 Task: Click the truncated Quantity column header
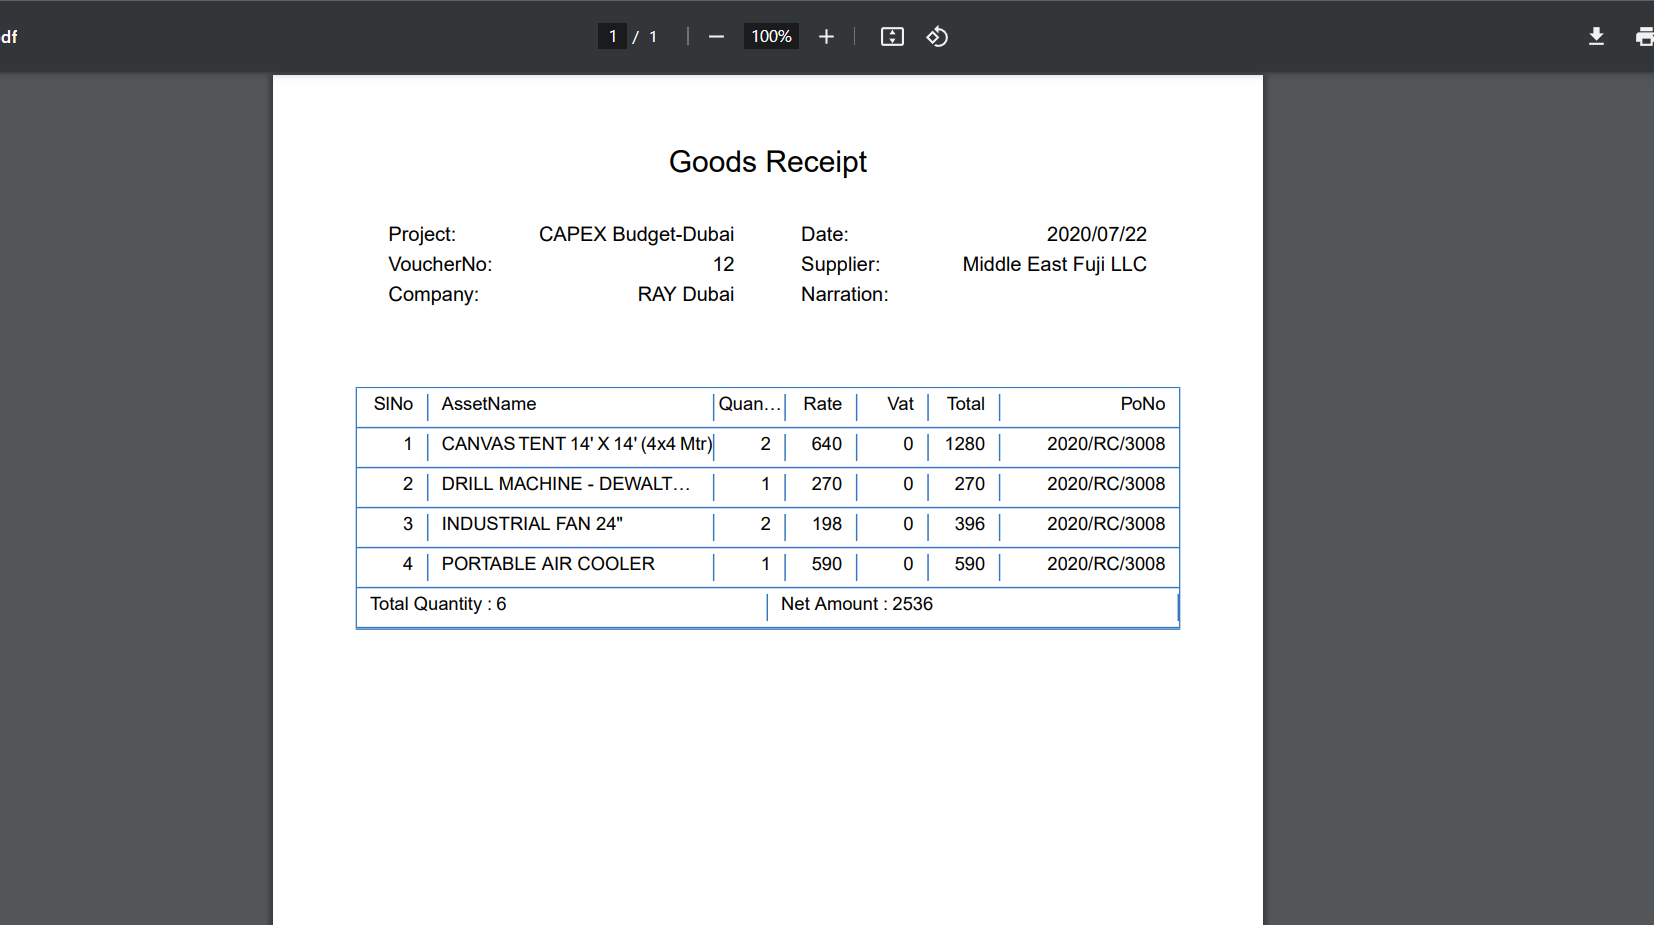(x=749, y=404)
